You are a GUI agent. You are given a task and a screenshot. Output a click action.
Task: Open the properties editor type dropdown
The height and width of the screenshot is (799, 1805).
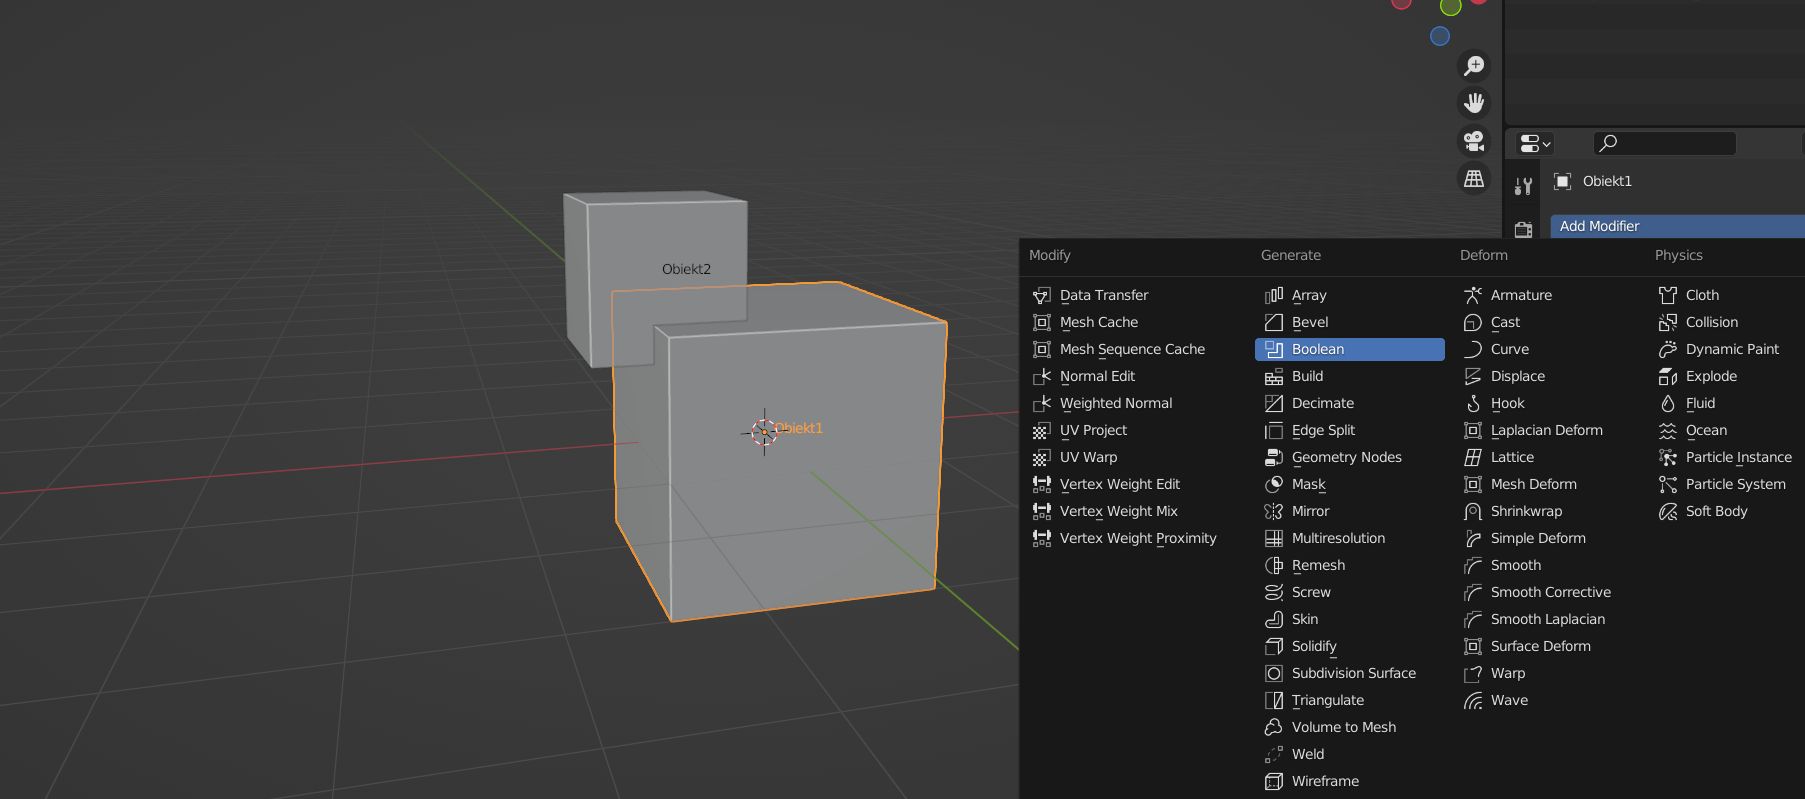[1535, 144]
